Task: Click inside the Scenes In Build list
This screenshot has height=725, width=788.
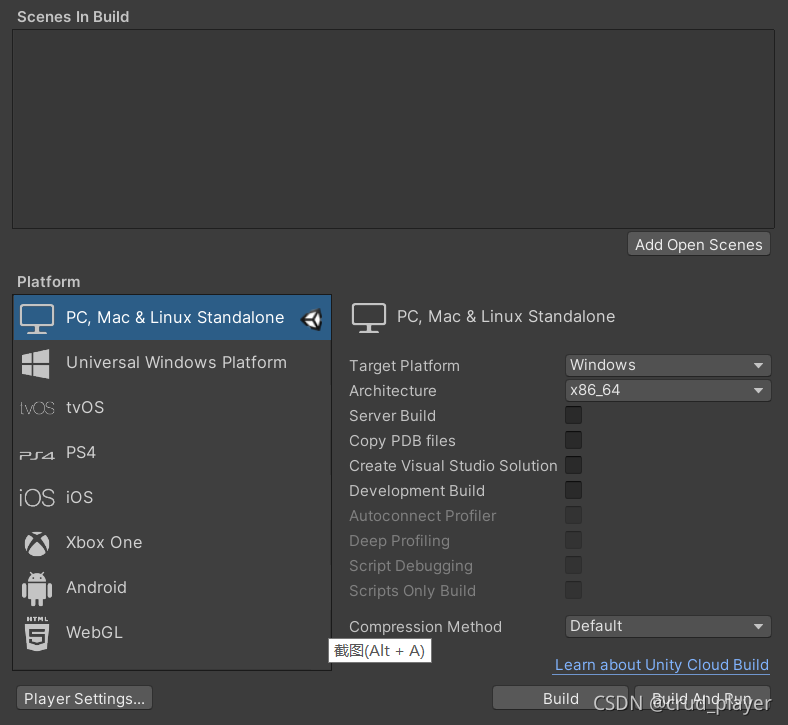Action: 393,129
